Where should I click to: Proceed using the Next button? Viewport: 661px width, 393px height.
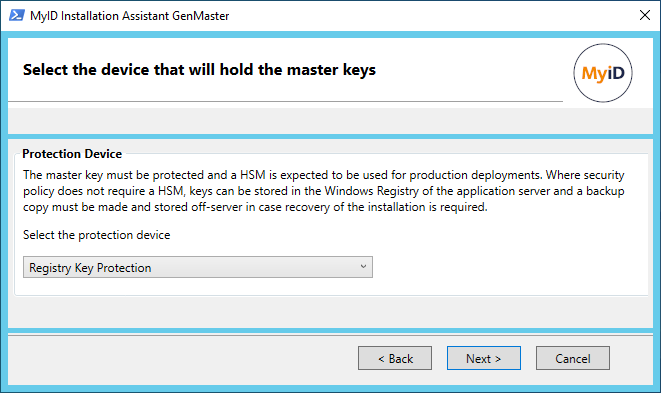[484, 358]
